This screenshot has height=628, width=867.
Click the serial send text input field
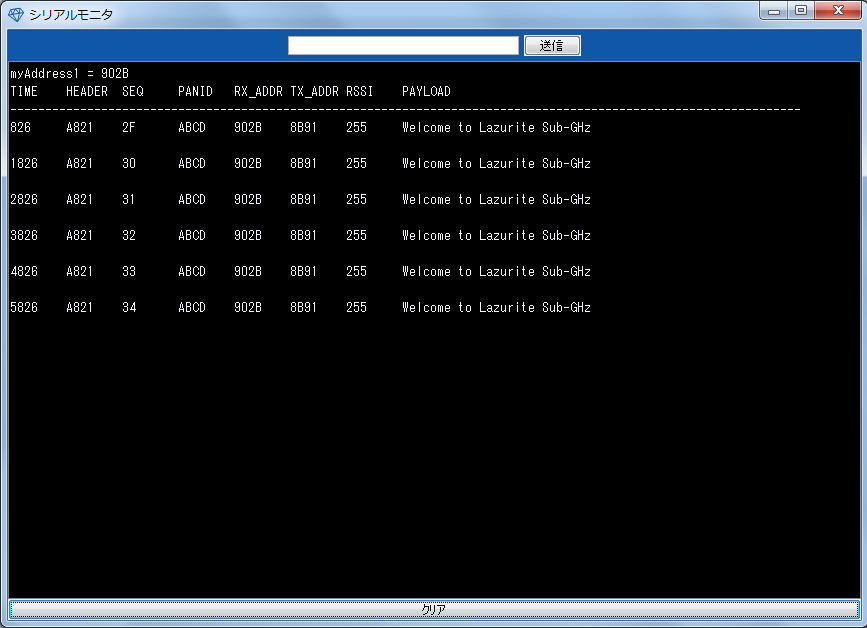[x=403, y=45]
